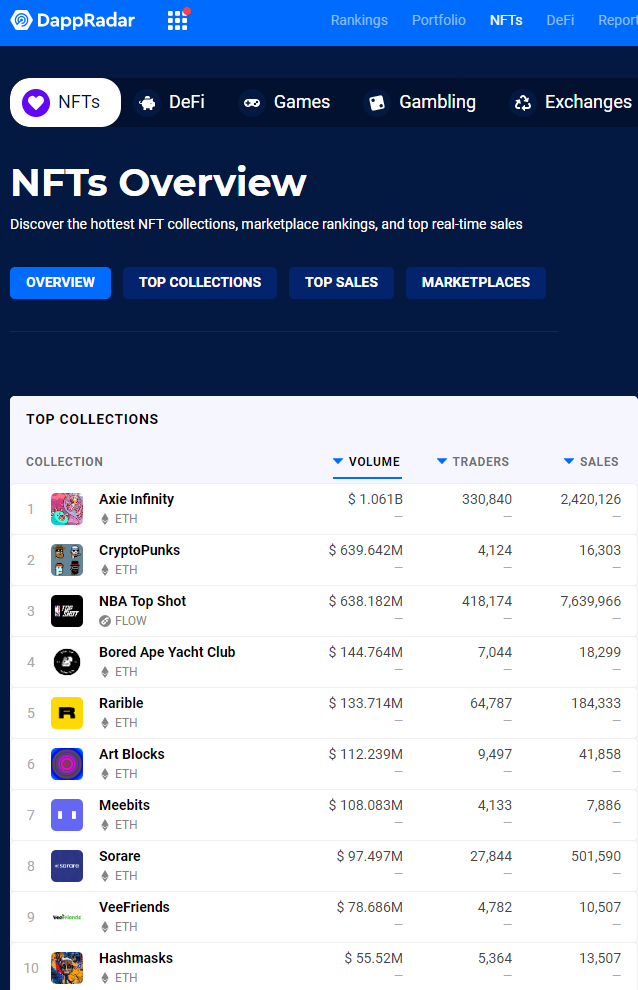Click the DappRadar logo icon
638x990 pixels.
[21, 20]
